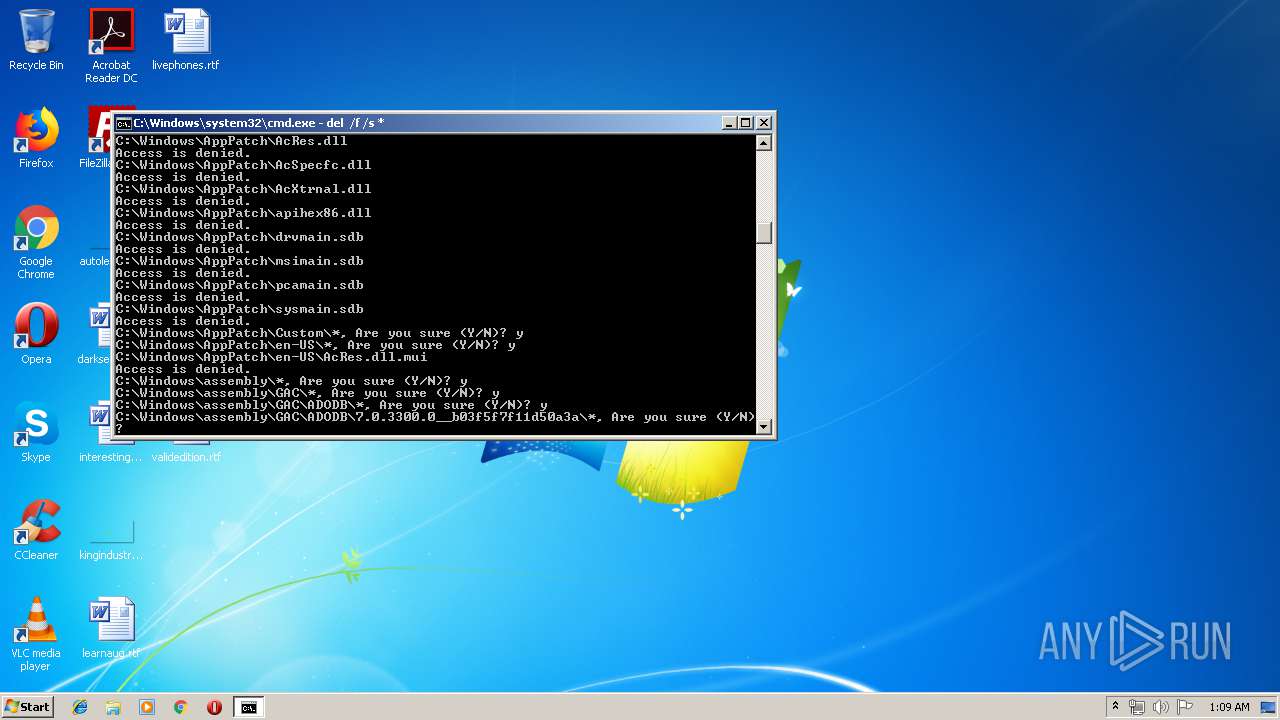
Task: Click the line 'C:\Windows\AppPatch\apihex86.dll'
Action: click(x=243, y=213)
